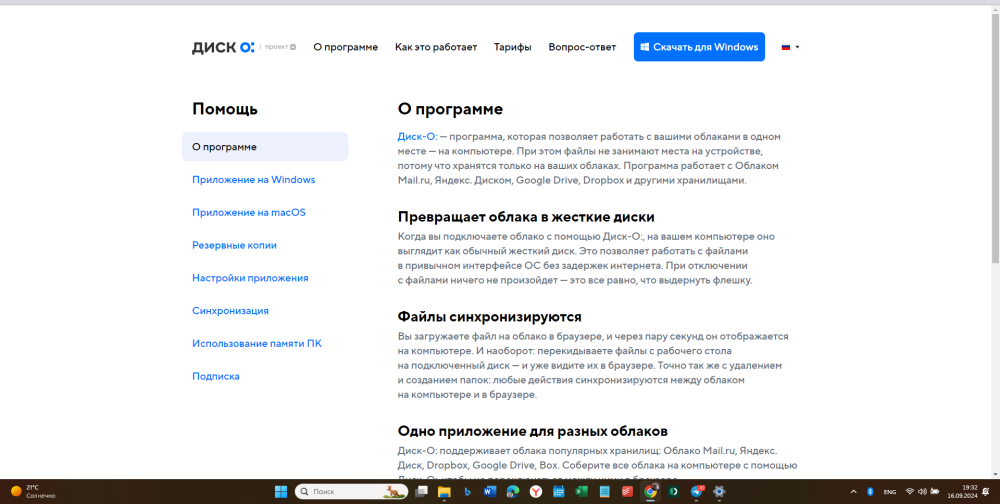The width and height of the screenshot is (1000, 504).
Task: Open 'Приложение на Windows' sidebar link
Action: pyautogui.click(x=253, y=180)
